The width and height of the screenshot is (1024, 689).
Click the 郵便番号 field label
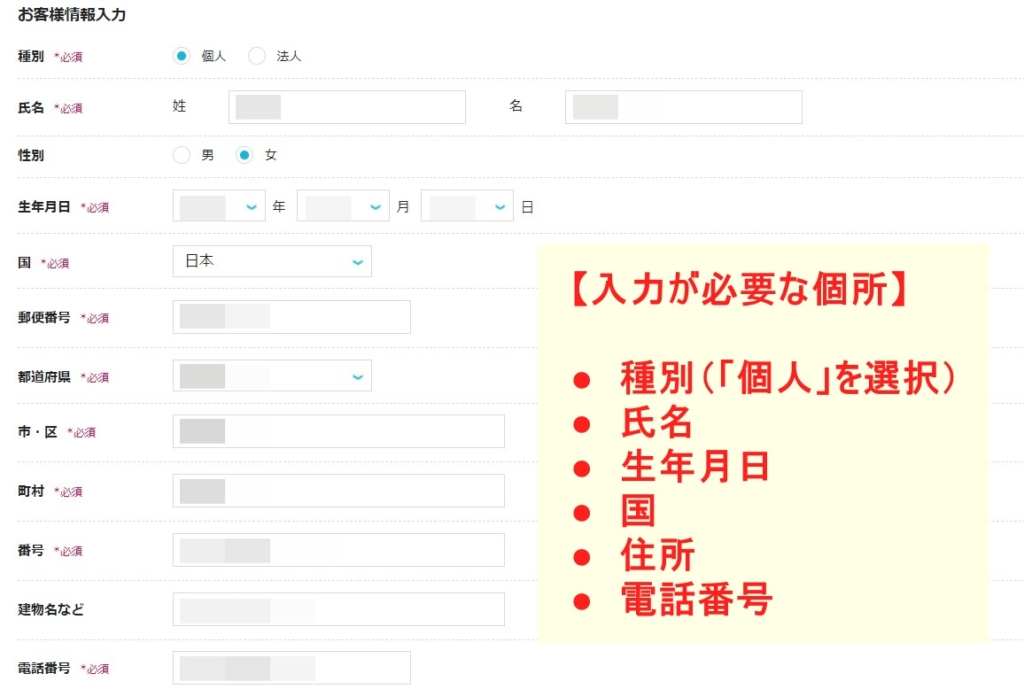tap(44, 317)
